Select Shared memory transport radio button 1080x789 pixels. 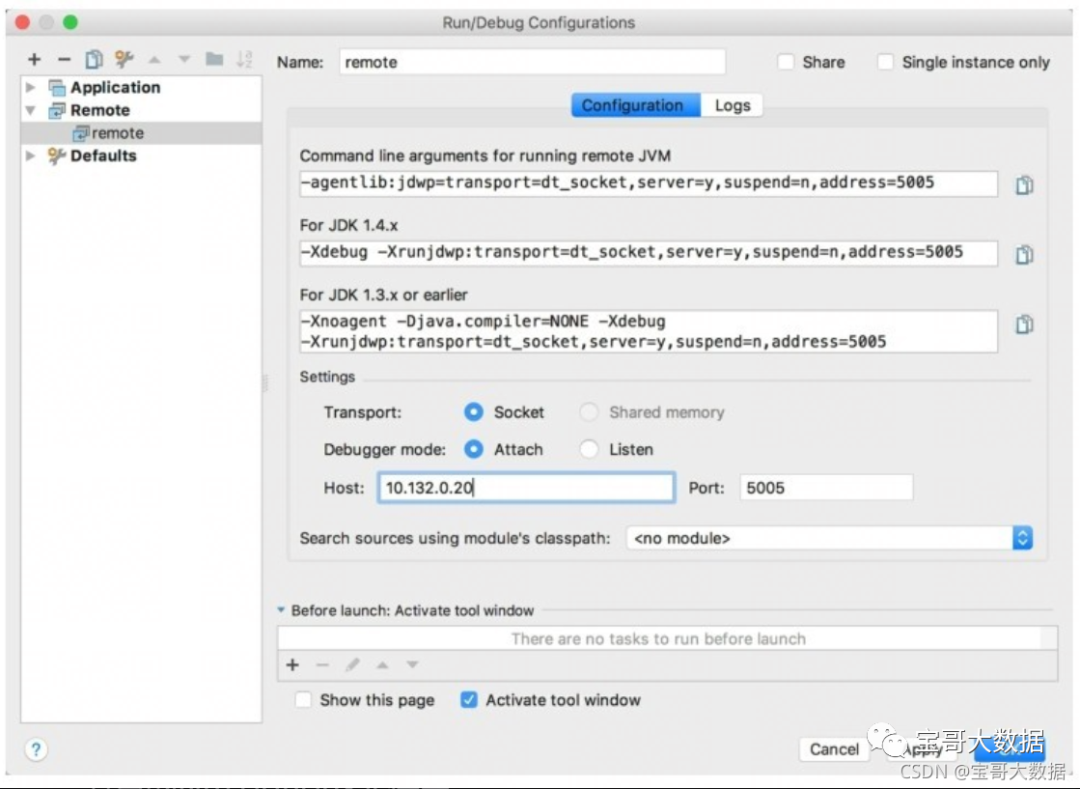(x=589, y=412)
